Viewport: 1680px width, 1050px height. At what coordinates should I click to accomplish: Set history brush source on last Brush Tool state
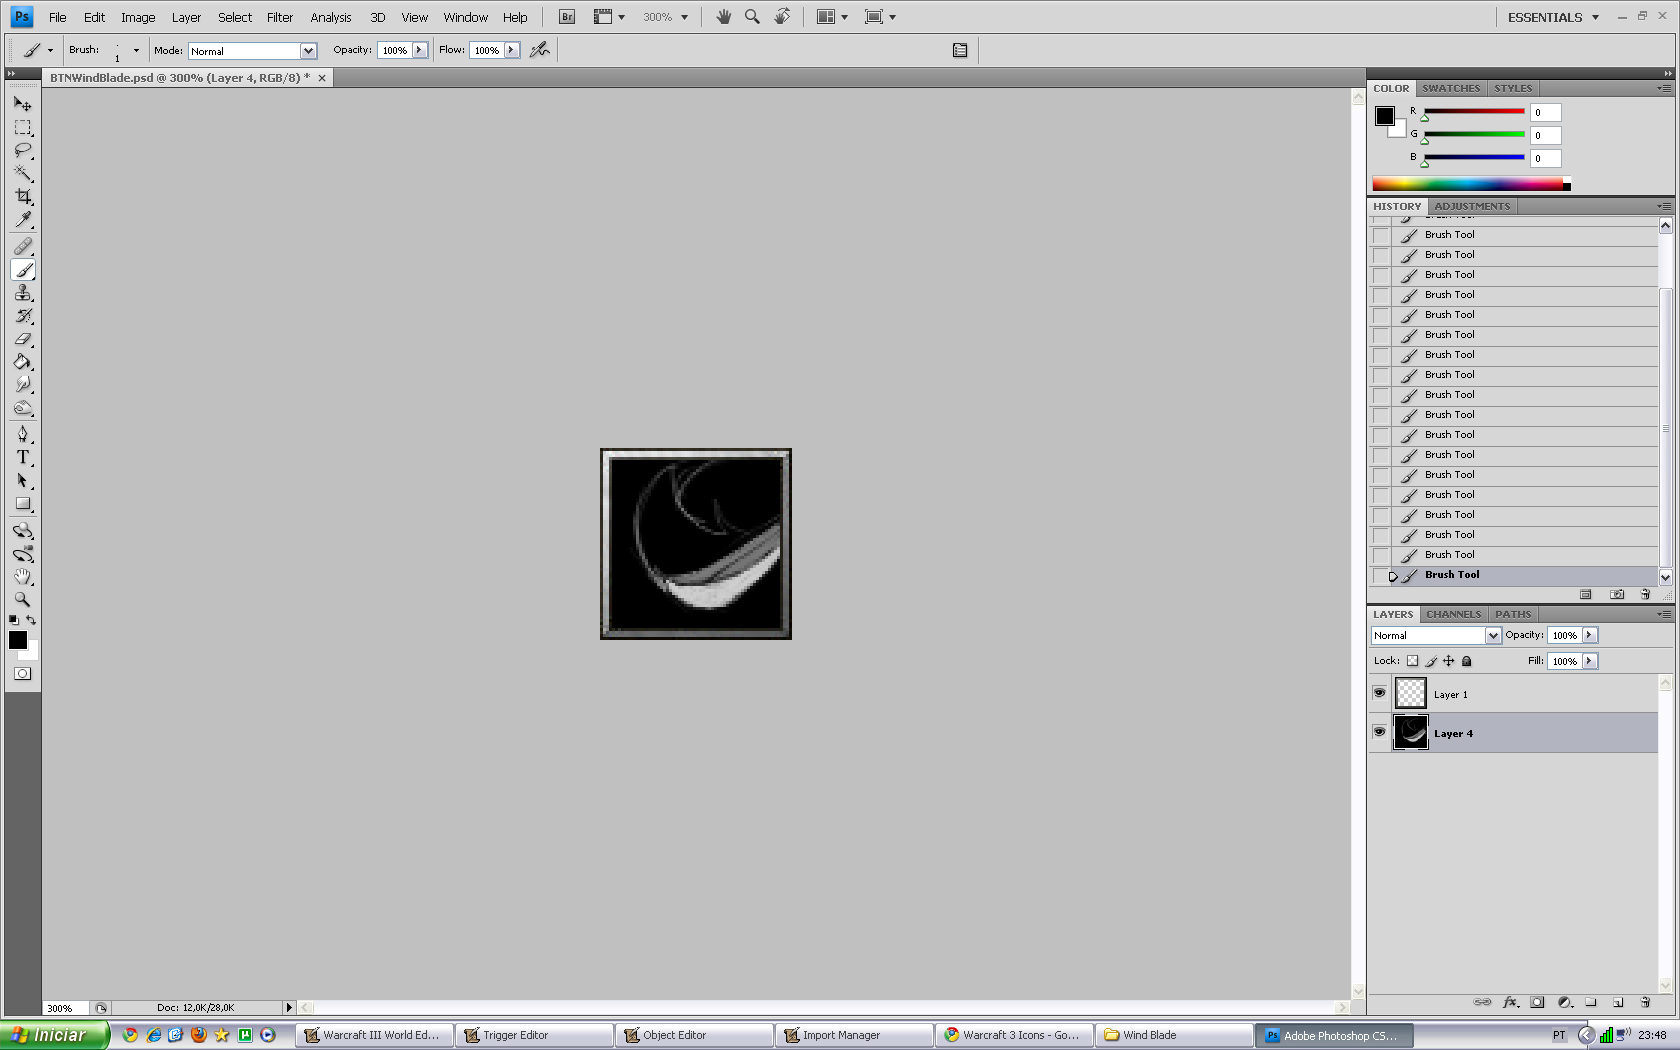(x=1381, y=575)
